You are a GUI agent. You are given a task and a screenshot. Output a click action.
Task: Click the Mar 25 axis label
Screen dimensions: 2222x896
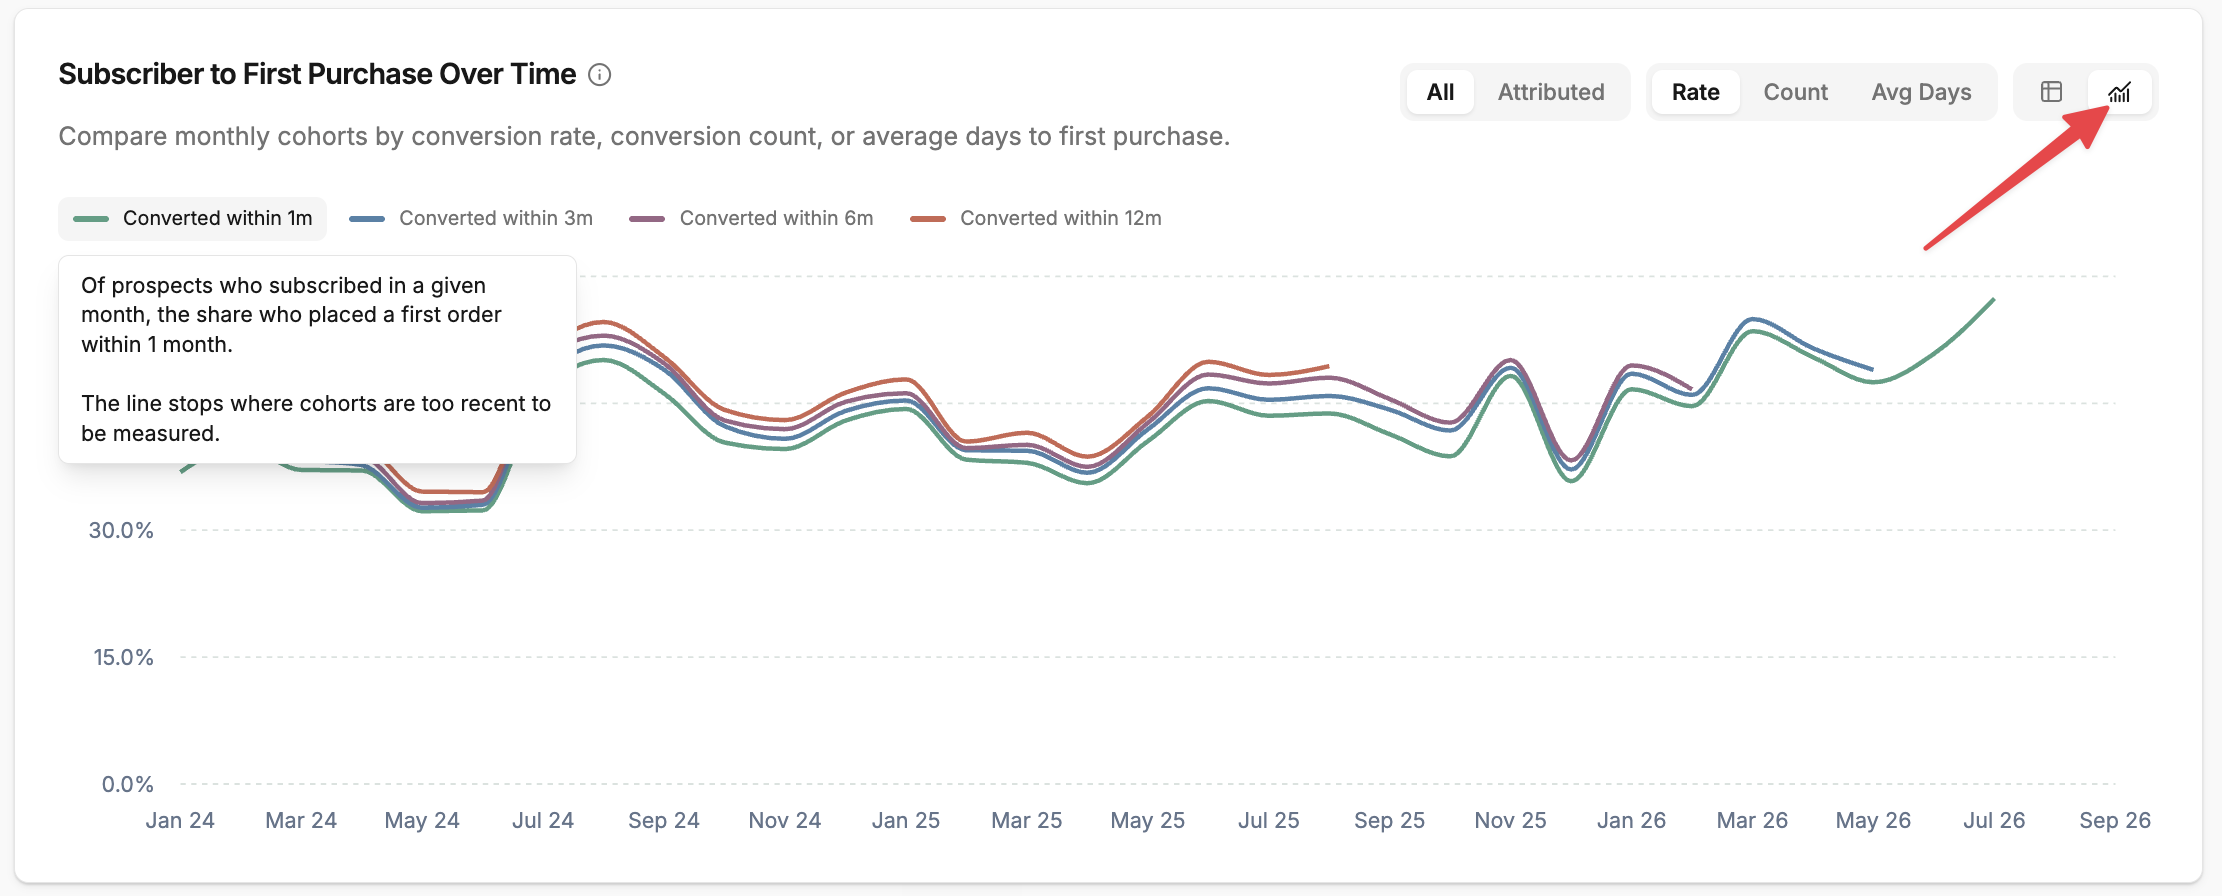click(x=1026, y=820)
